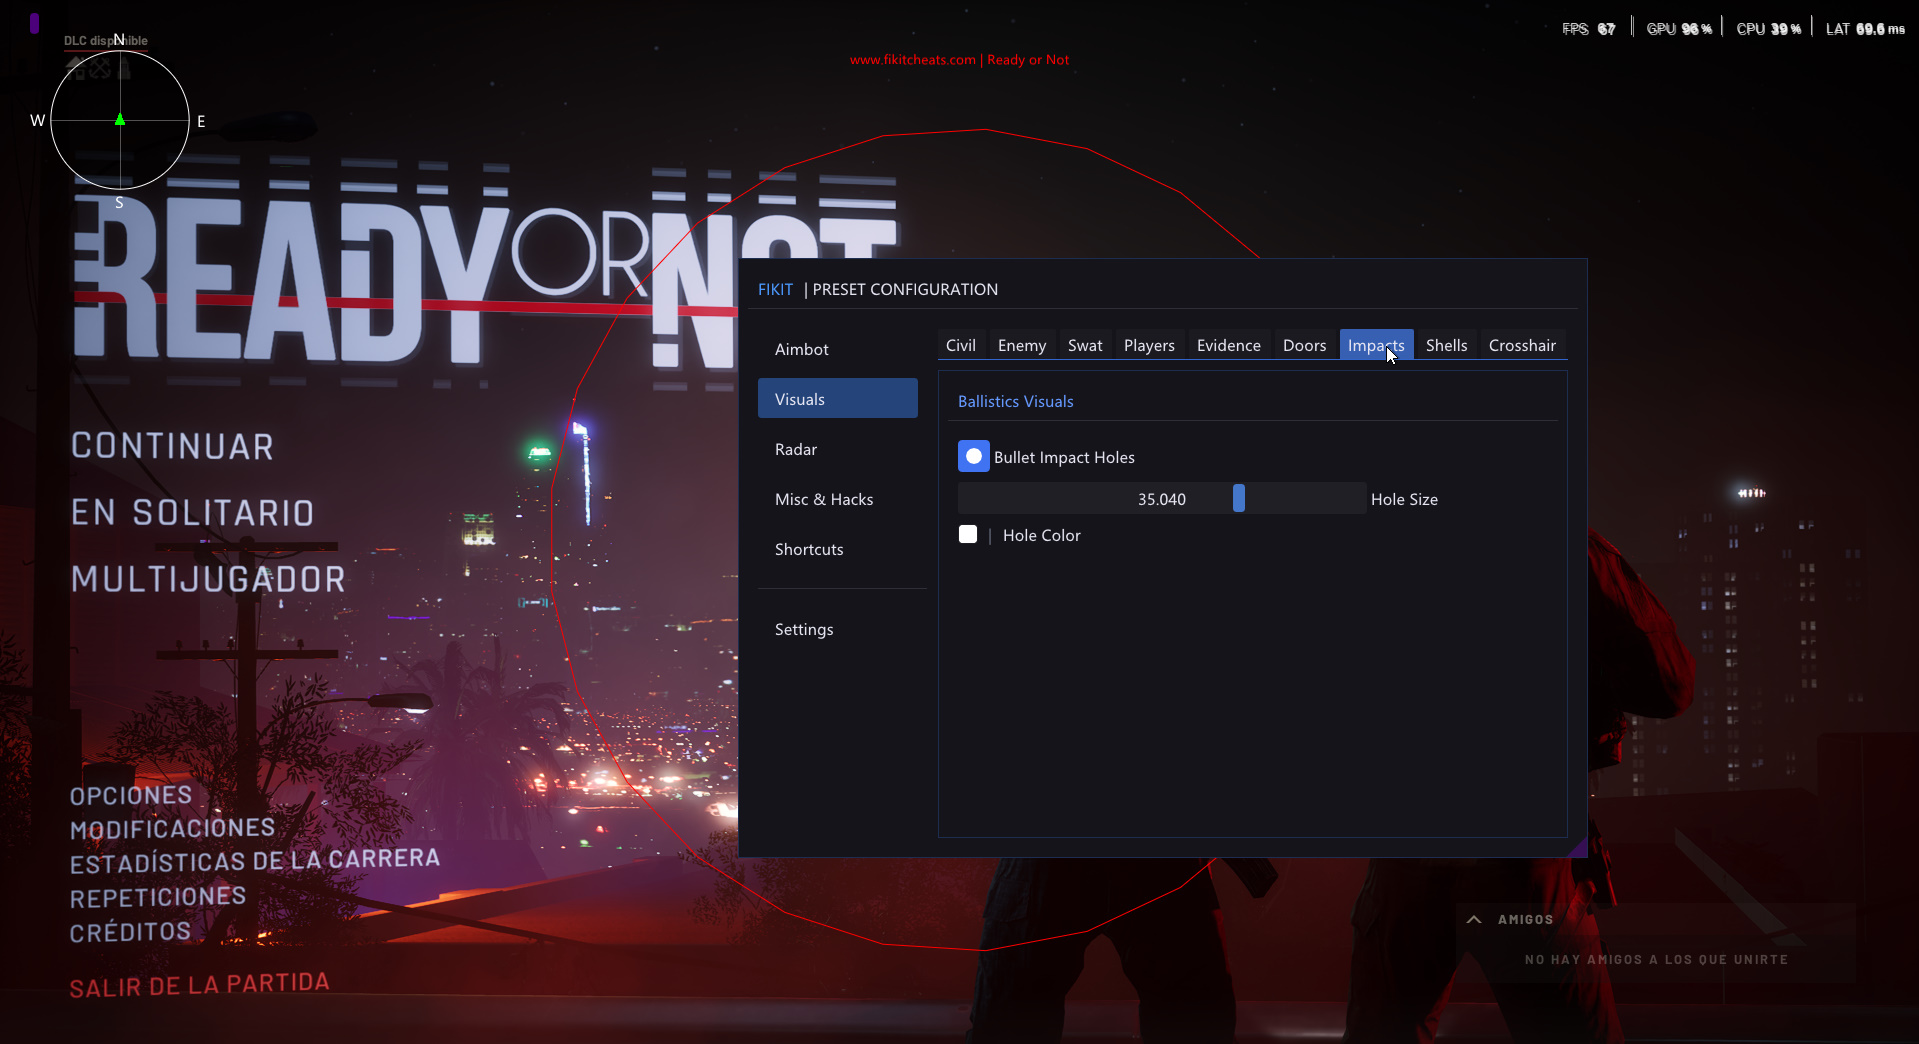This screenshot has height=1044, width=1919.
Task: Disable the Bullet Impact Holes toggle
Action: pyautogui.click(x=972, y=456)
